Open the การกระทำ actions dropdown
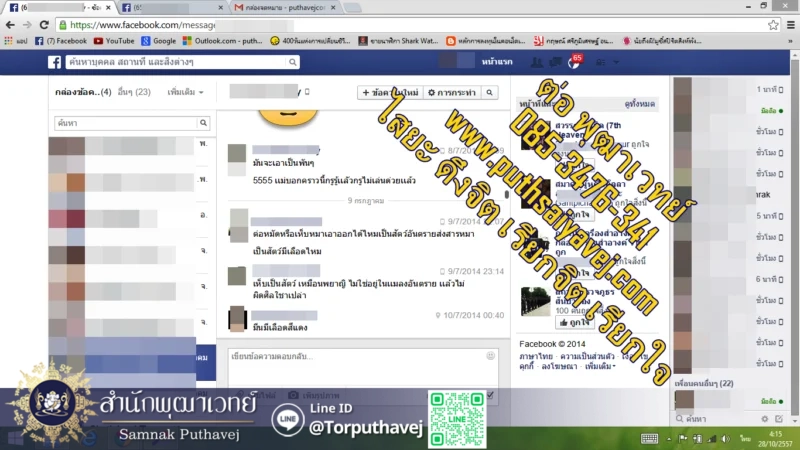Image resolution: width=800 pixels, height=450 pixels. tap(452, 92)
